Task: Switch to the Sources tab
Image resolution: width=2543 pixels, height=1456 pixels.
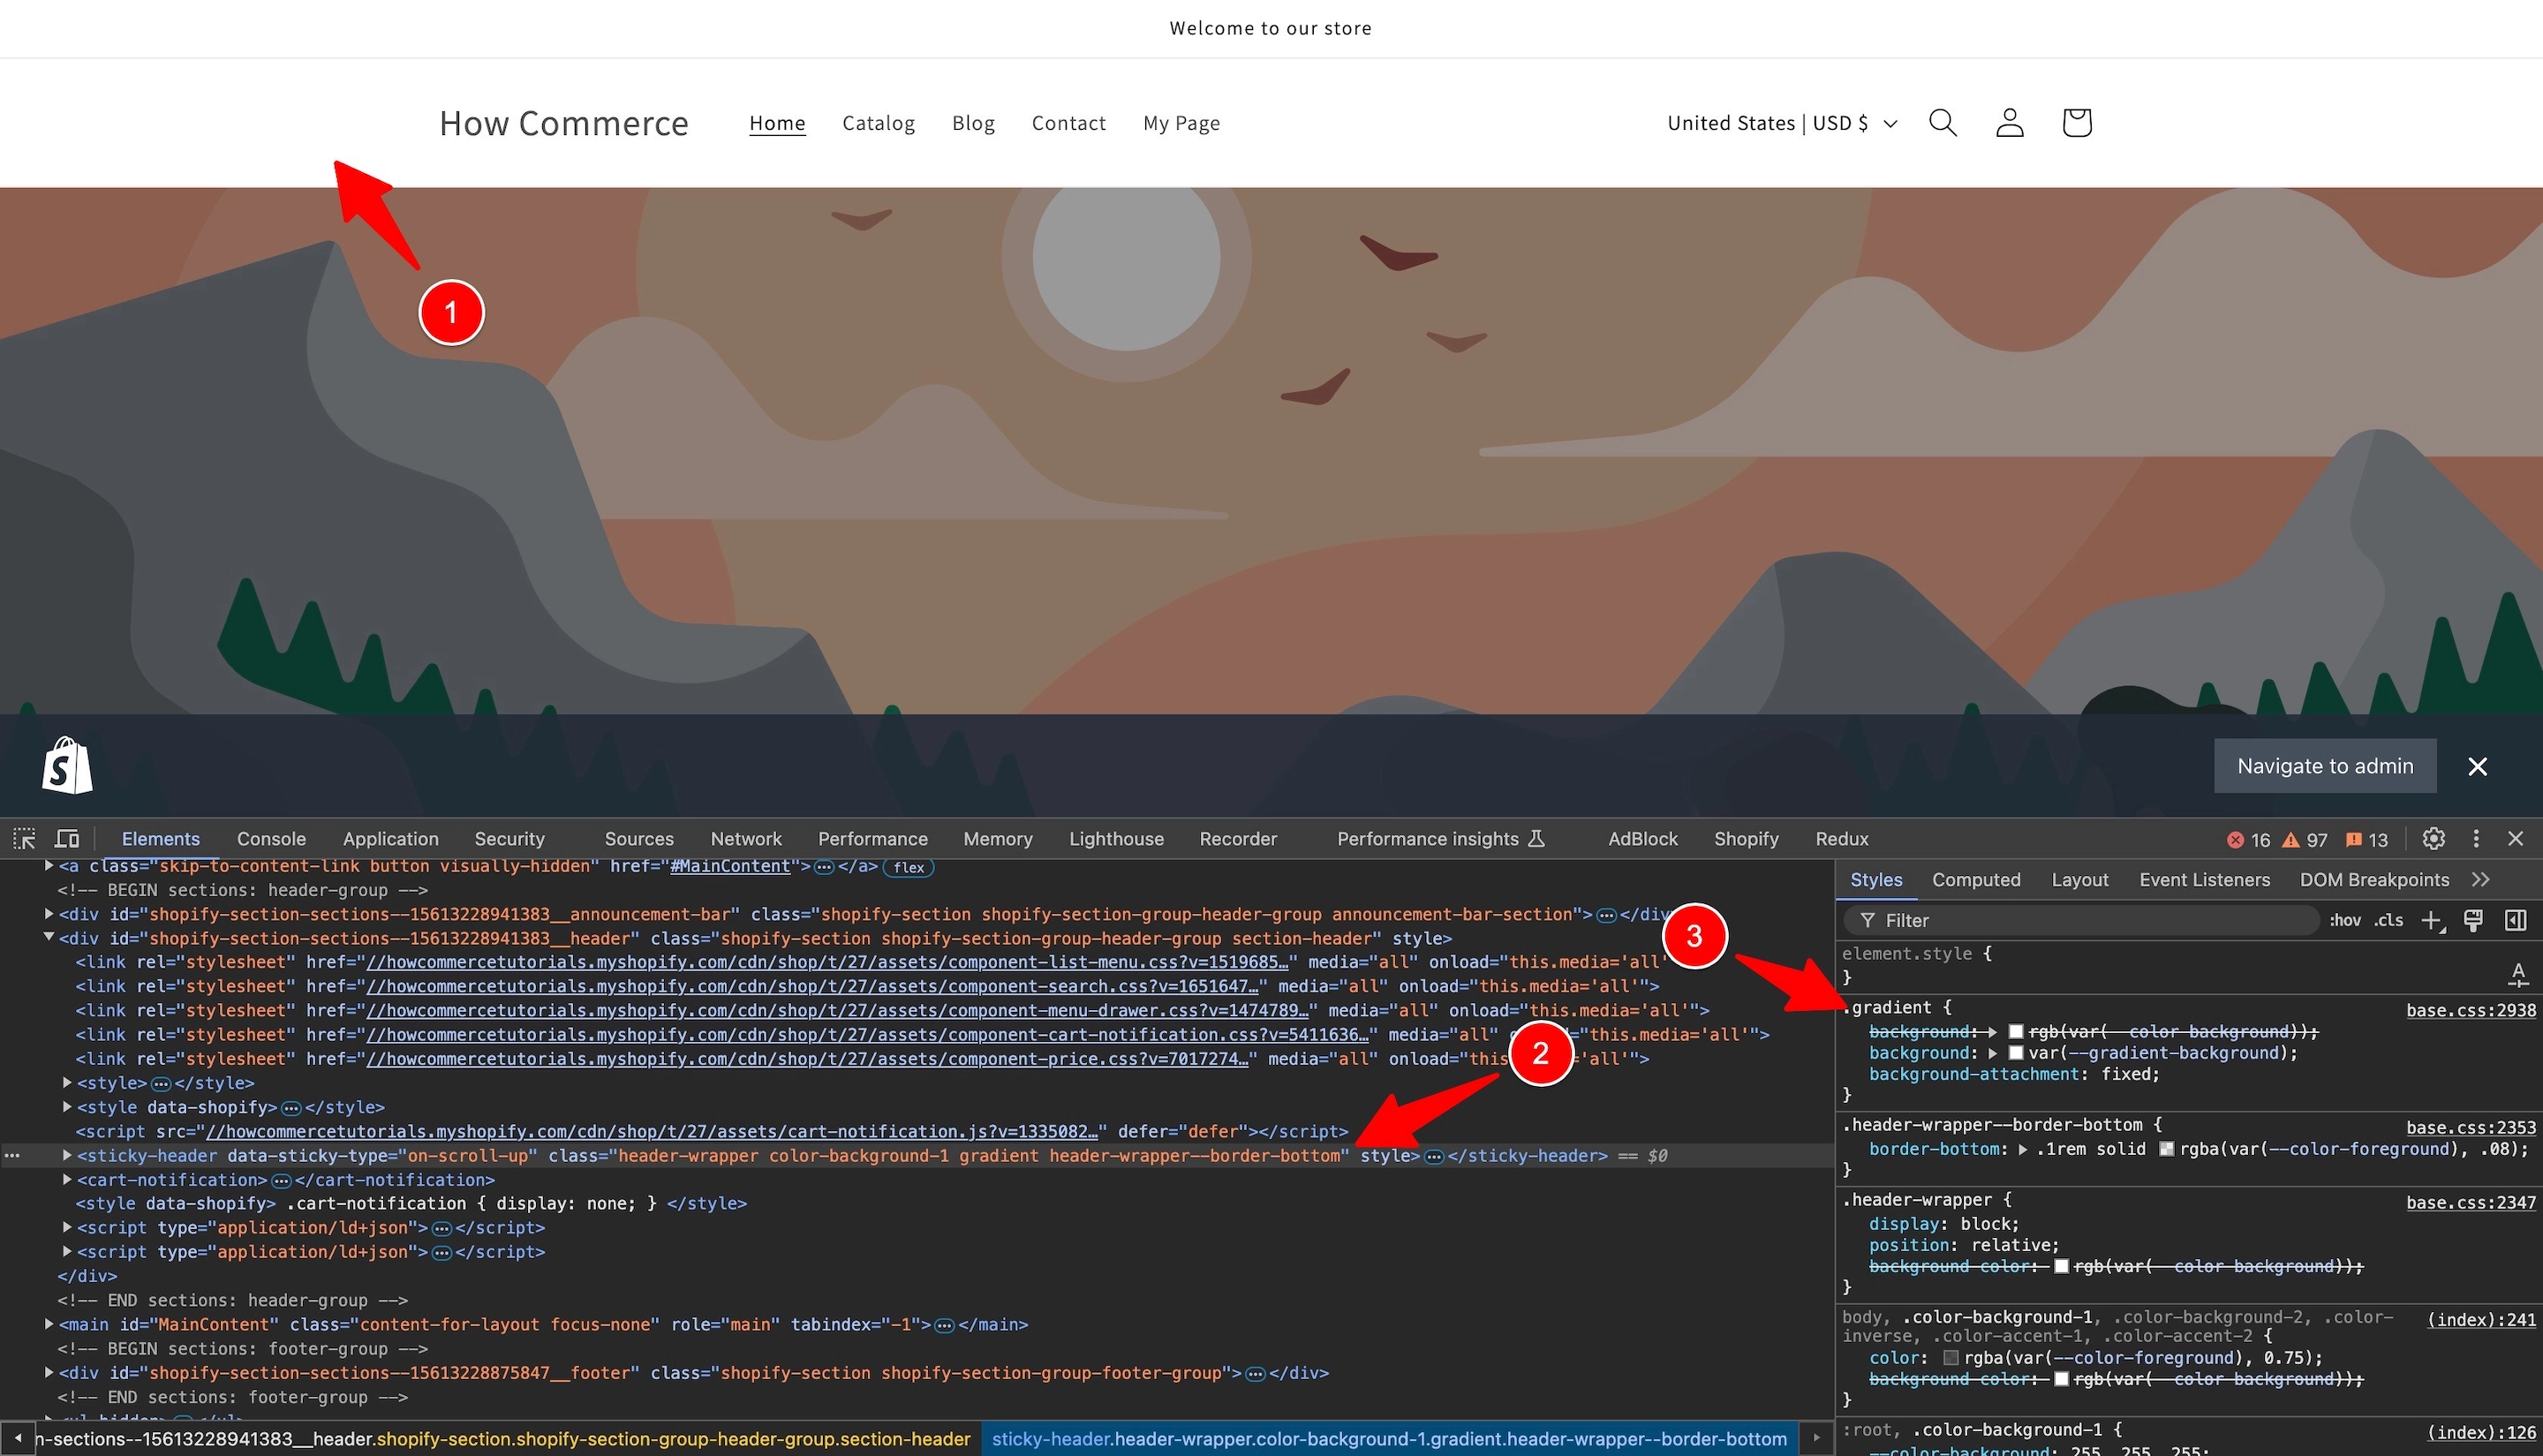Action: tap(639, 839)
